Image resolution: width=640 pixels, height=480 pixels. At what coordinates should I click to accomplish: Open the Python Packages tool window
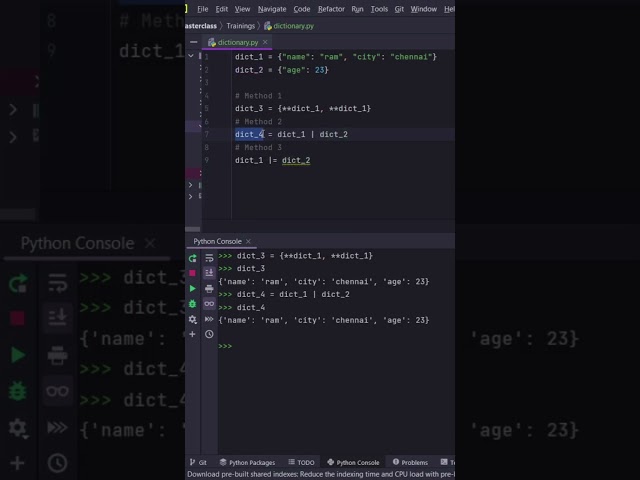click(247, 462)
